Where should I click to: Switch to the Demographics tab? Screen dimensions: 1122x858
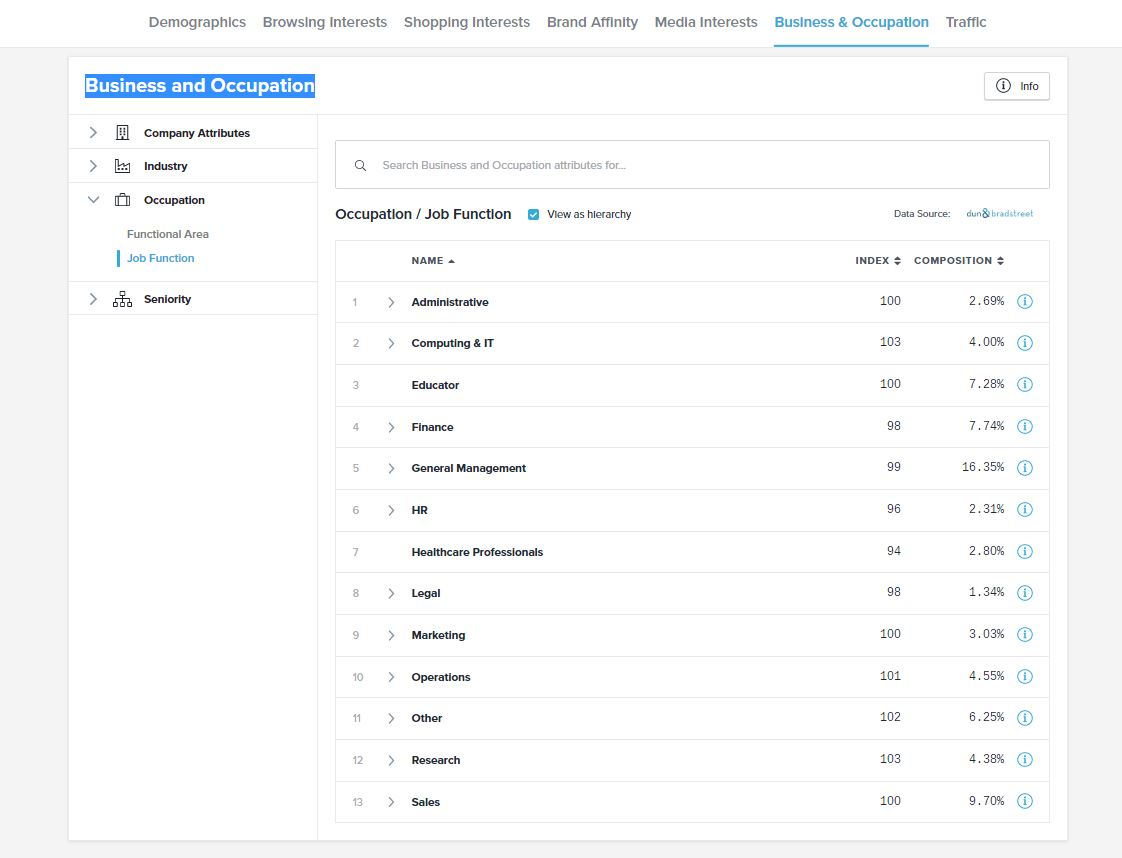[197, 22]
